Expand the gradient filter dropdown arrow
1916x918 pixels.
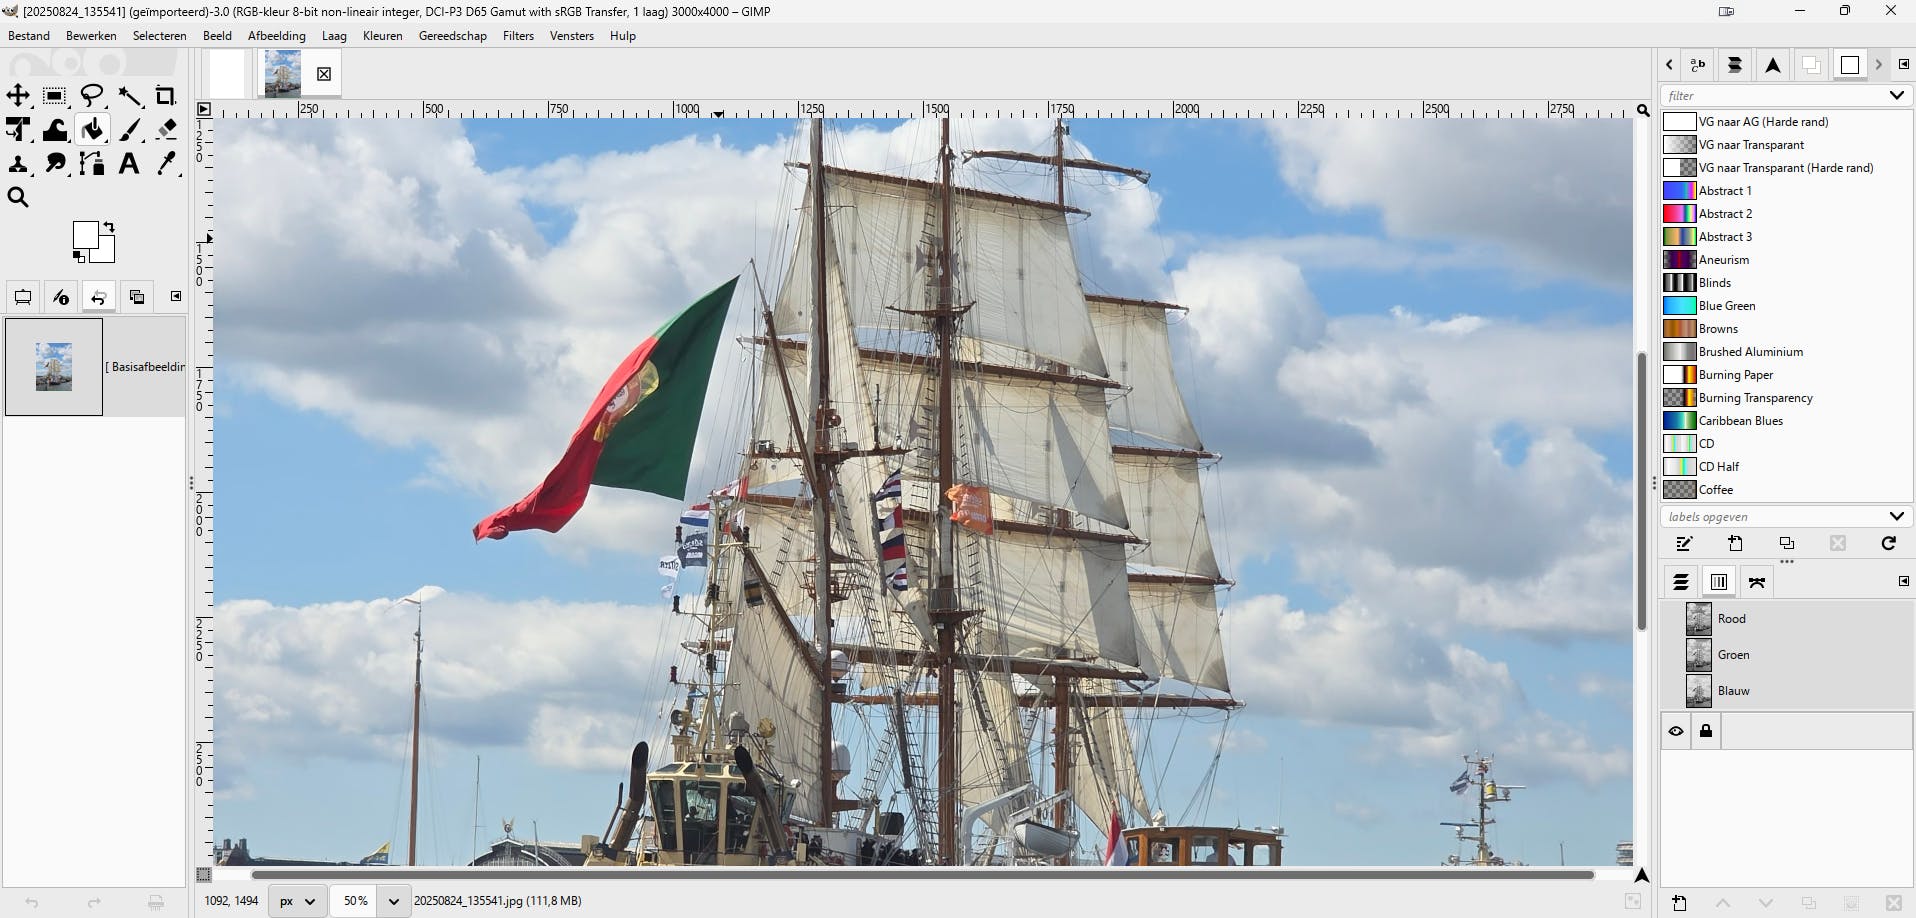pyautogui.click(x=1897, y=96)
